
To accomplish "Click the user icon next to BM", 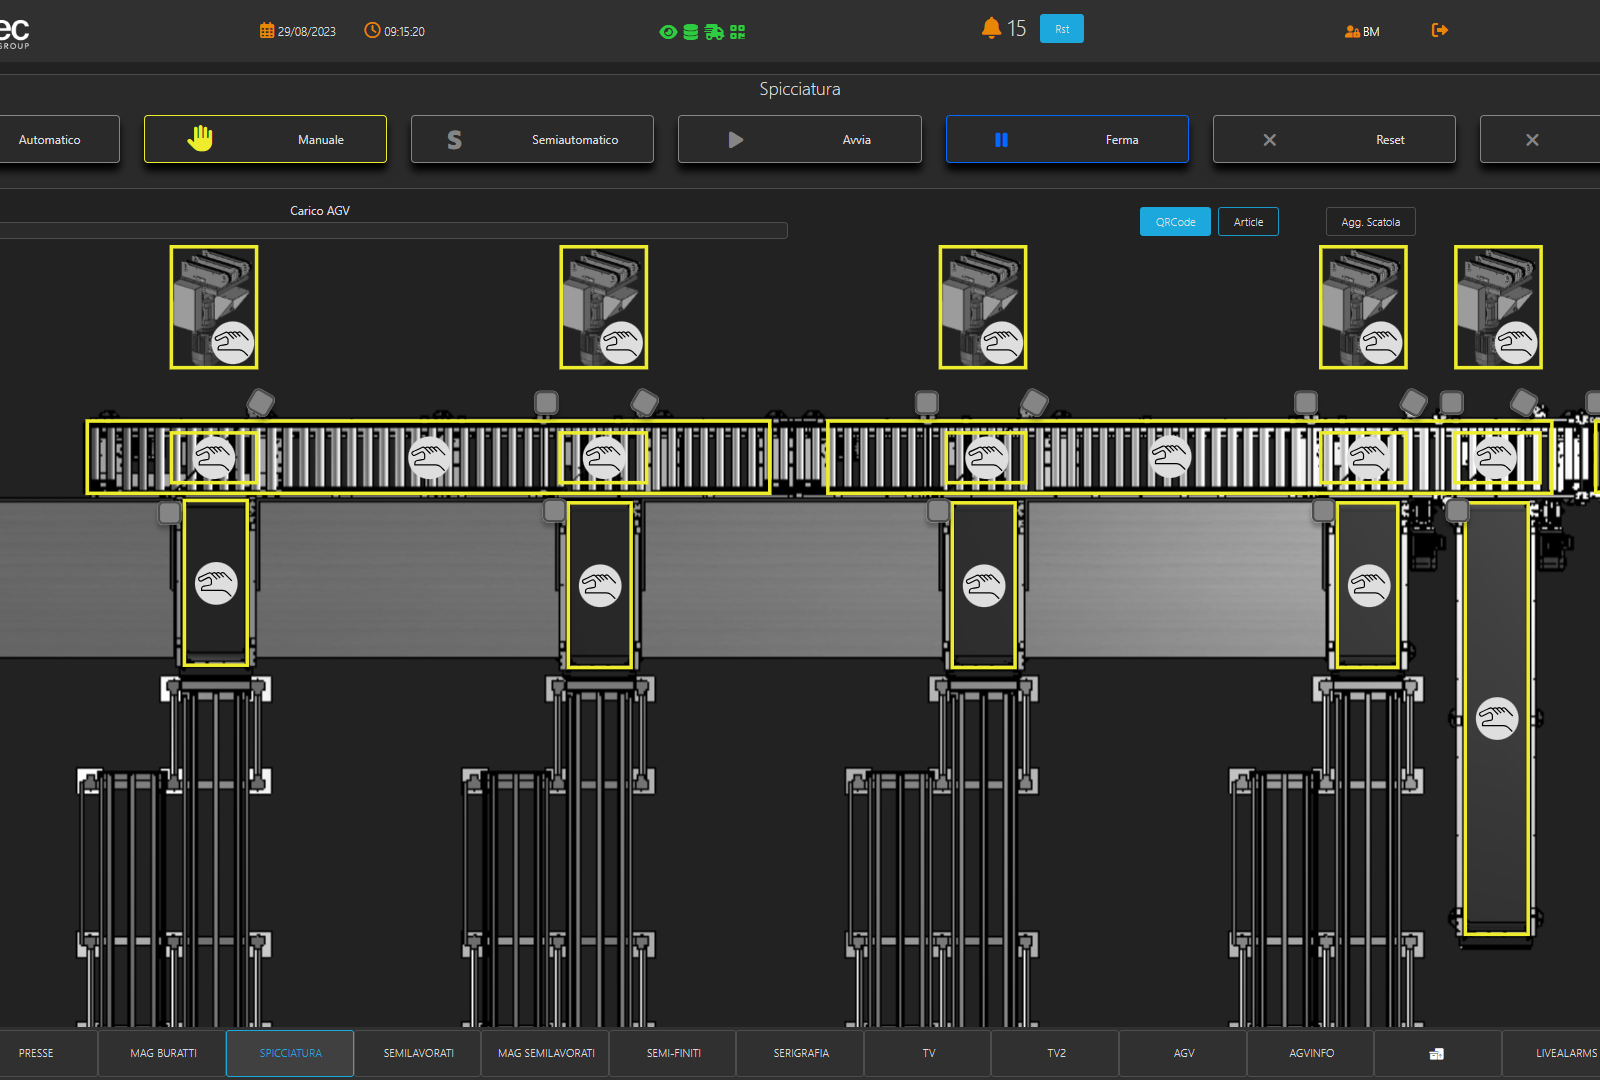I will 1352,32.
